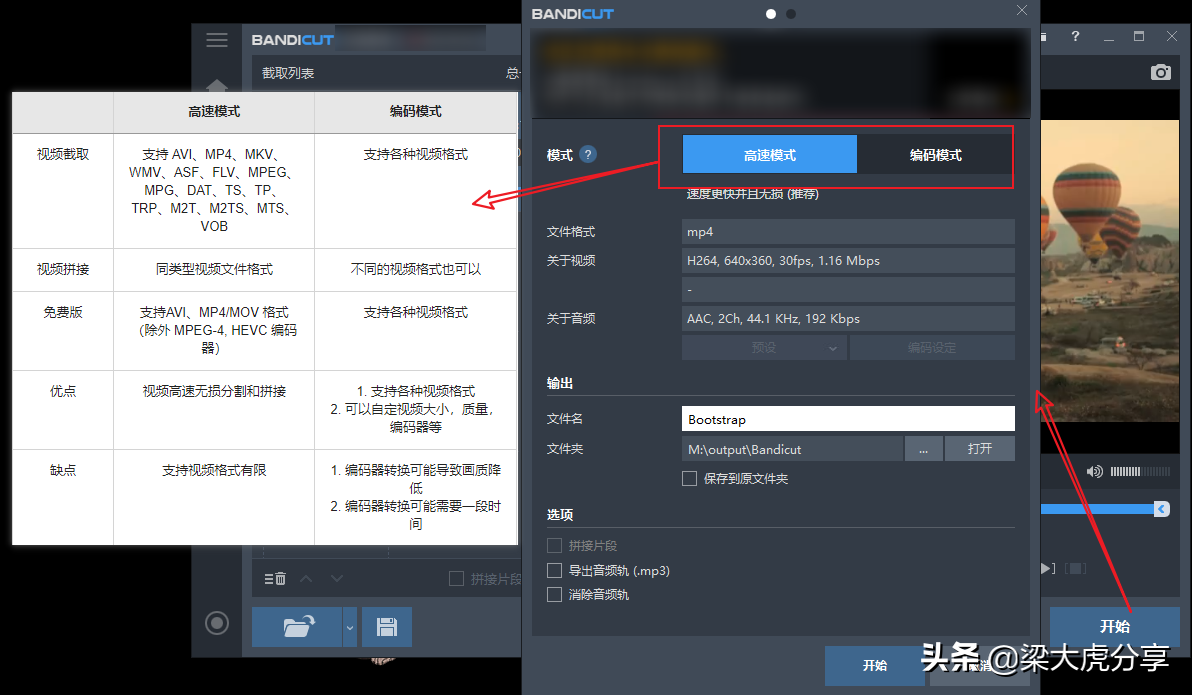This screenshot has height=695, width=1192.
Task: Toggle 拼接片段 checkbox in the main window list bar
Action: pos(456,579)
